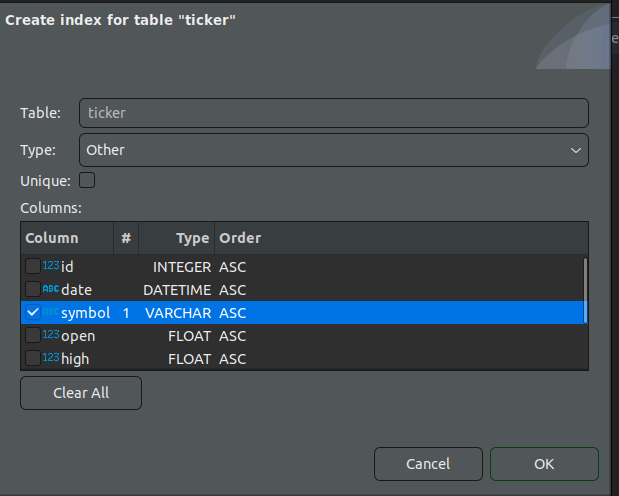Open the Type dropdown showing Other
This screenshot has height=496, width=619.
[x=334, y=150]
